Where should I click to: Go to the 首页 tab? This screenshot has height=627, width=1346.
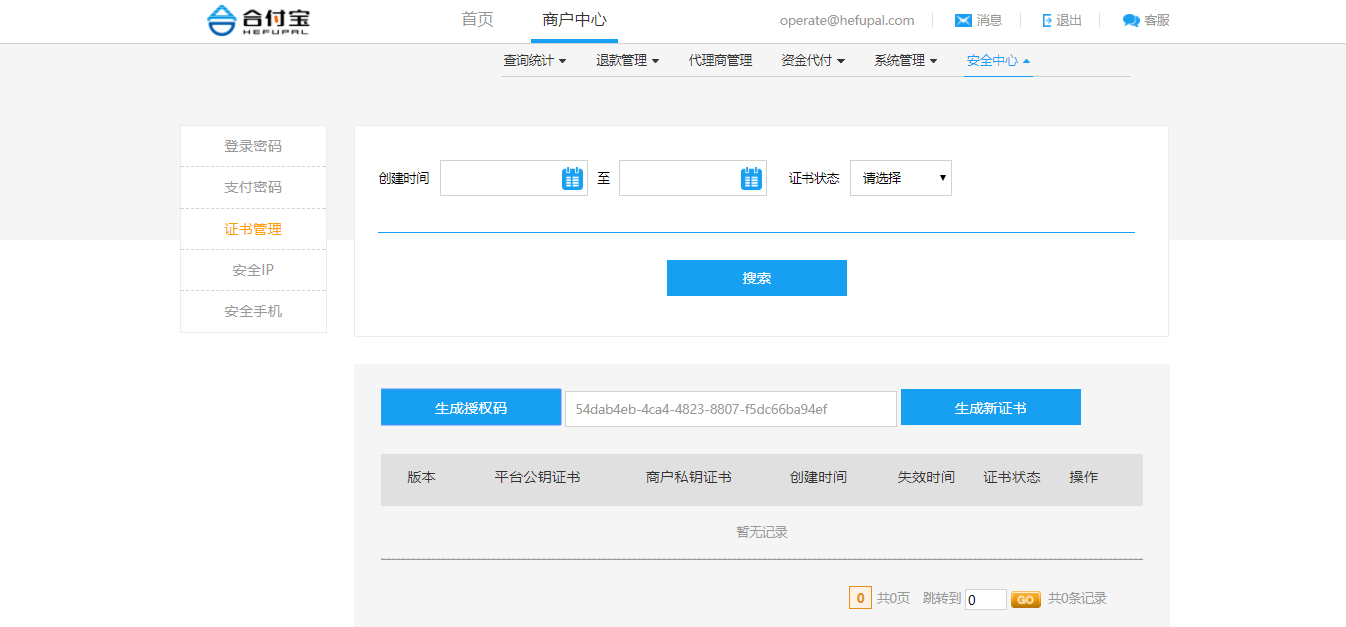477,20
